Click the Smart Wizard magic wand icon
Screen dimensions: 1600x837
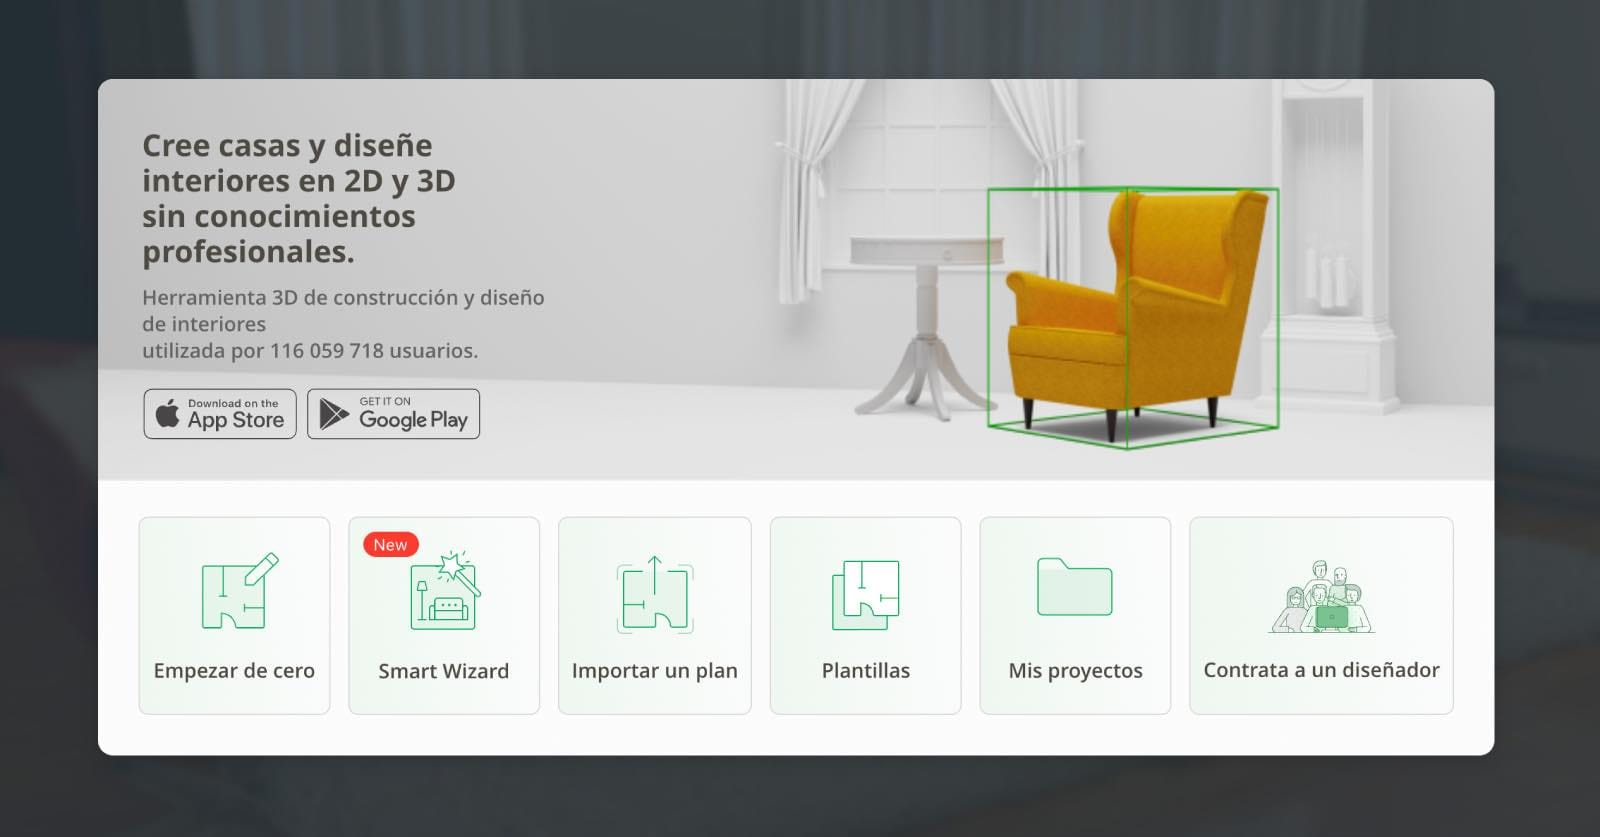(445, 591)
